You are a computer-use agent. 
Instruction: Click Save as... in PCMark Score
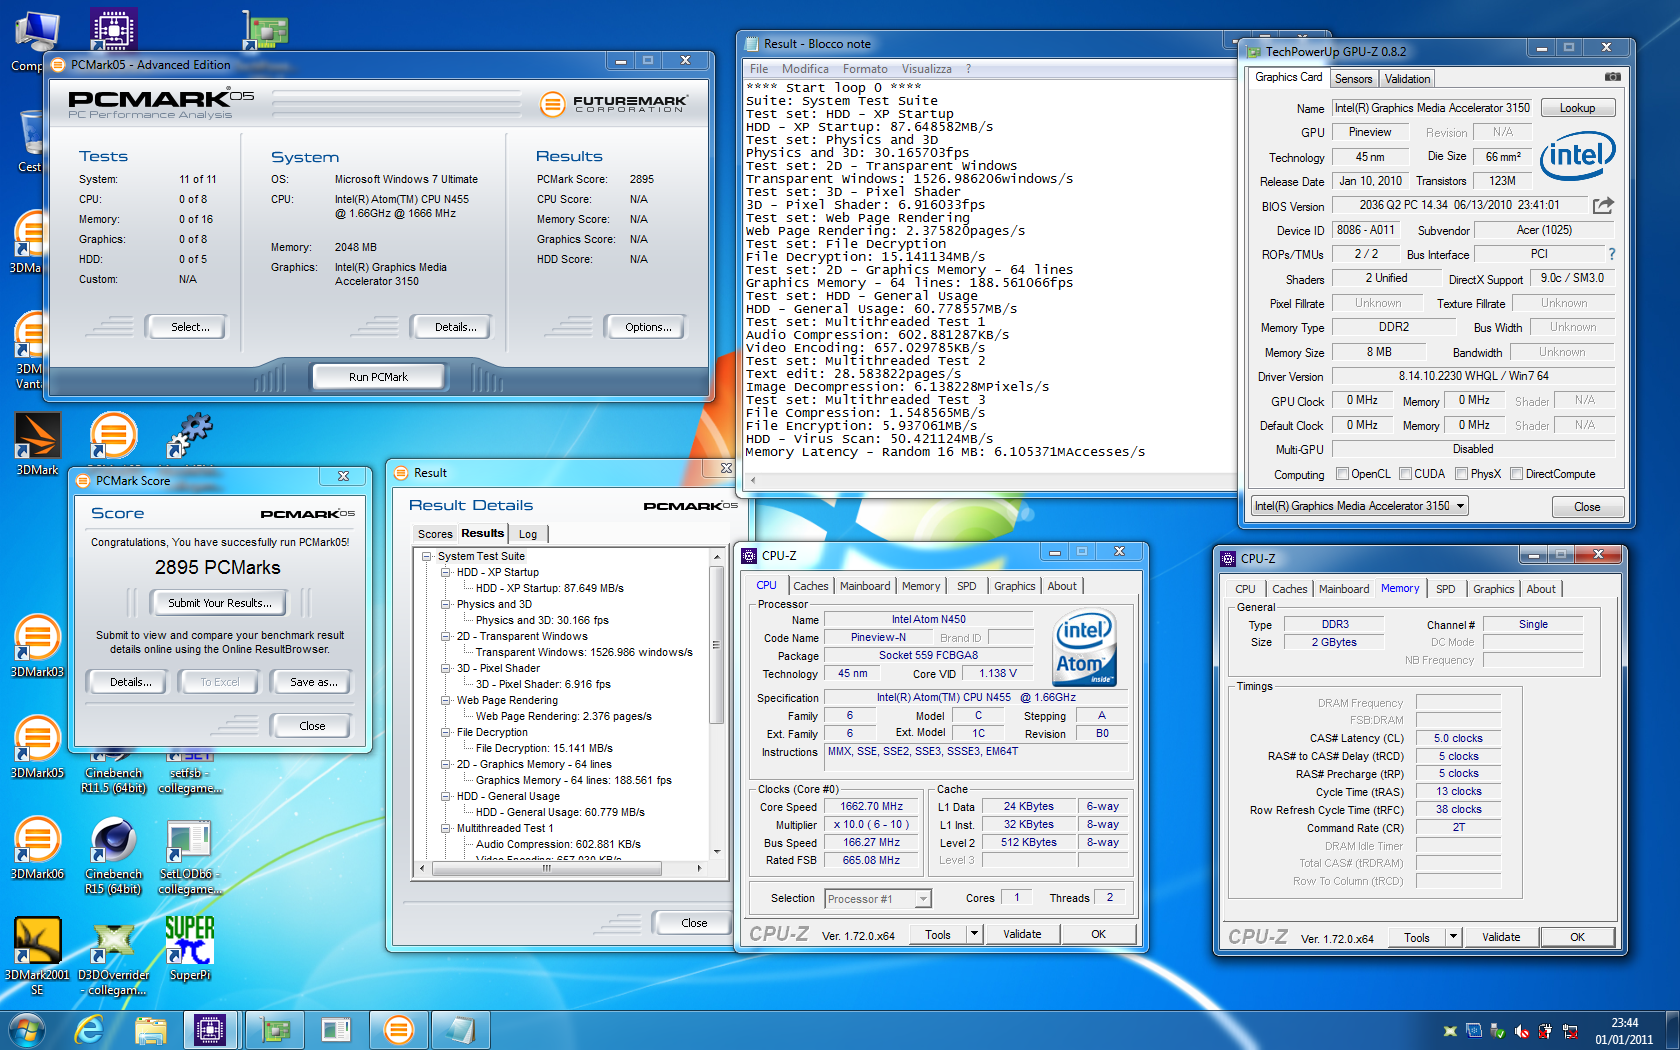[x=313, y=682]
